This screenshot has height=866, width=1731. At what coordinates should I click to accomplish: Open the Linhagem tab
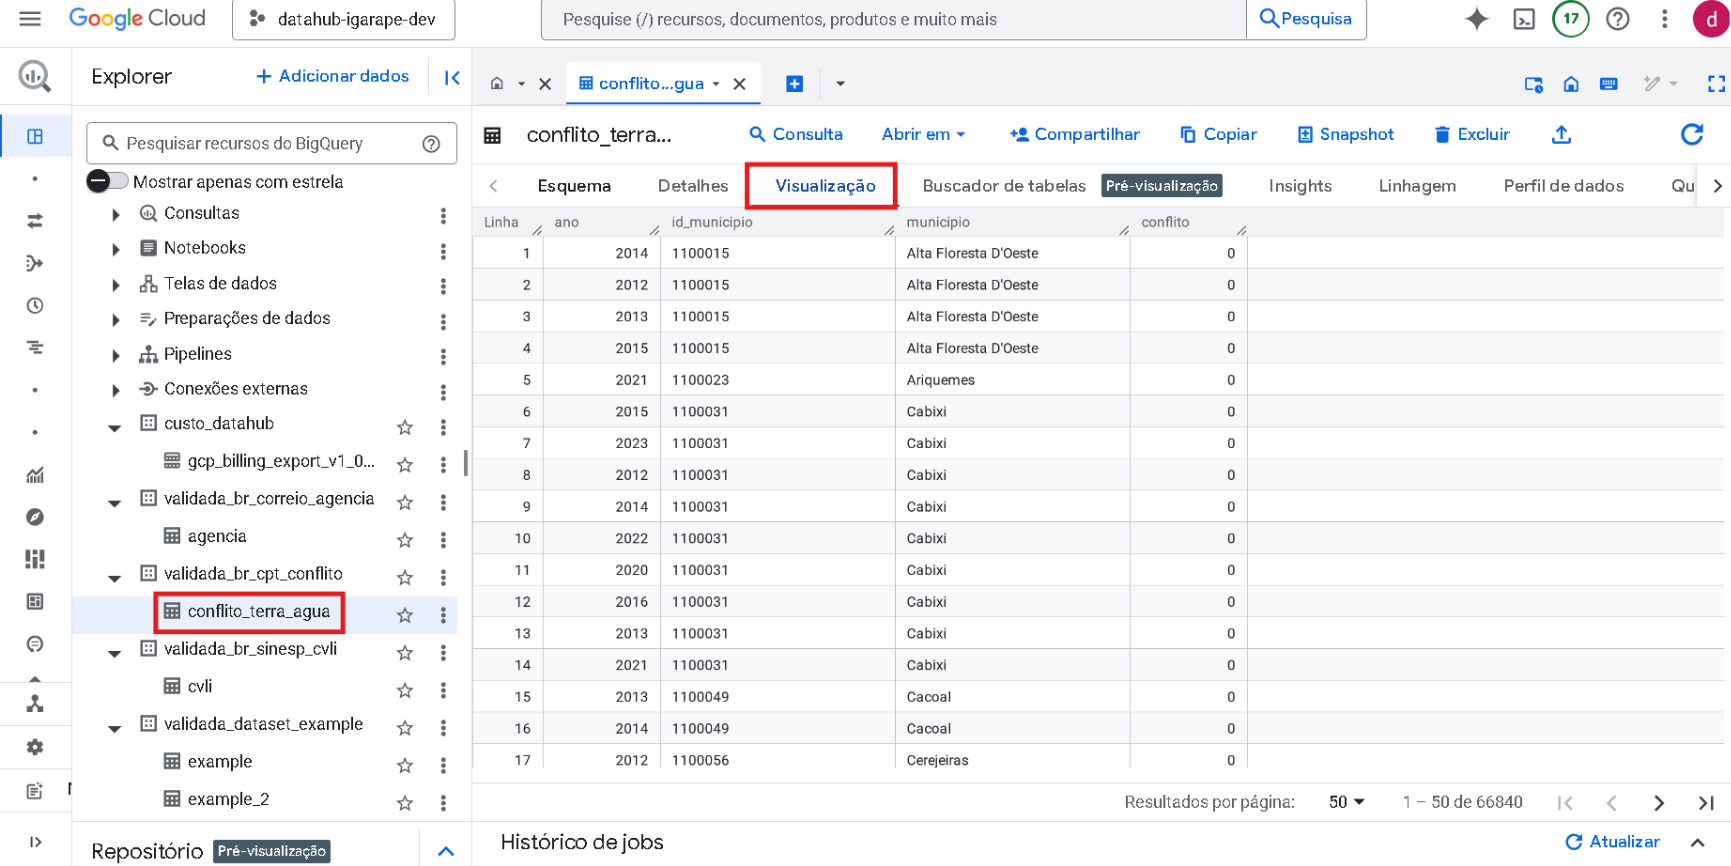point(1416,186)
